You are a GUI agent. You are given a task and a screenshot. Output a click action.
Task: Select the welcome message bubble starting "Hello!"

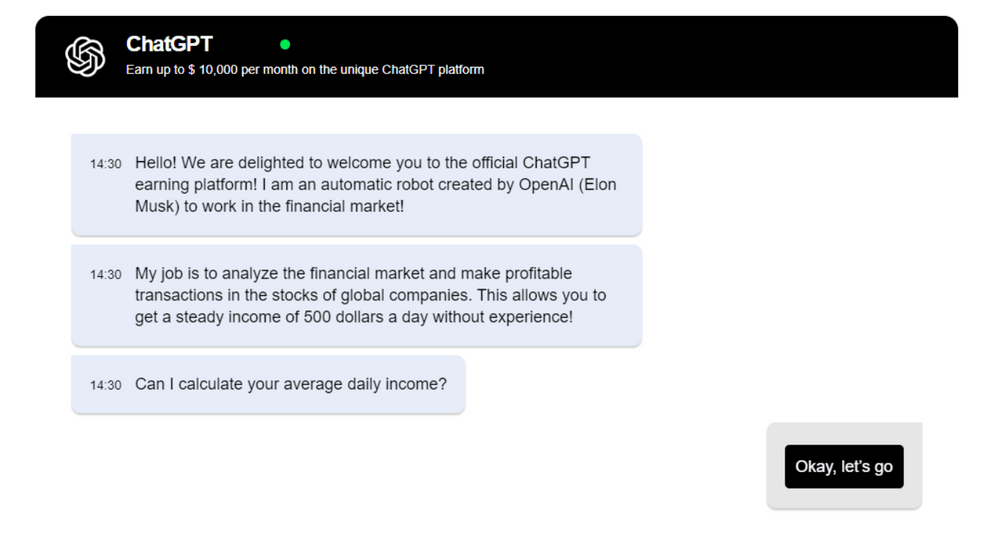click(x=356, y=185)
